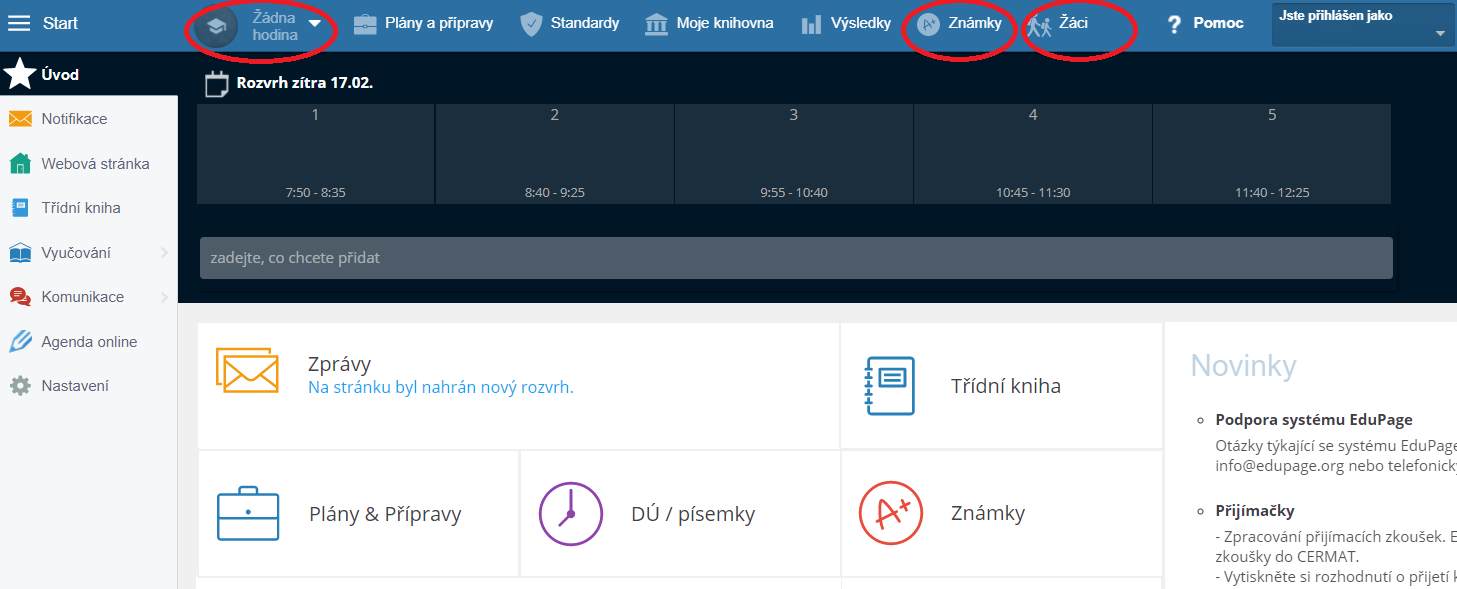Click the briefcase icon in top bar
1457x589 pixels.
point(365,24)
